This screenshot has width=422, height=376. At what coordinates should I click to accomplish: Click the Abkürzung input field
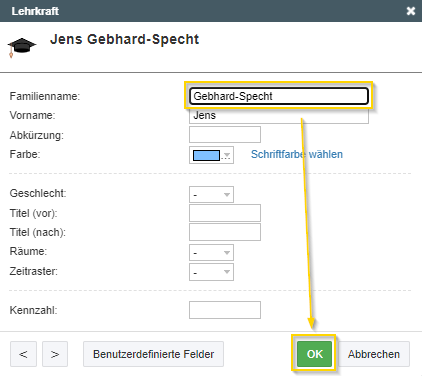pos(225,135)
